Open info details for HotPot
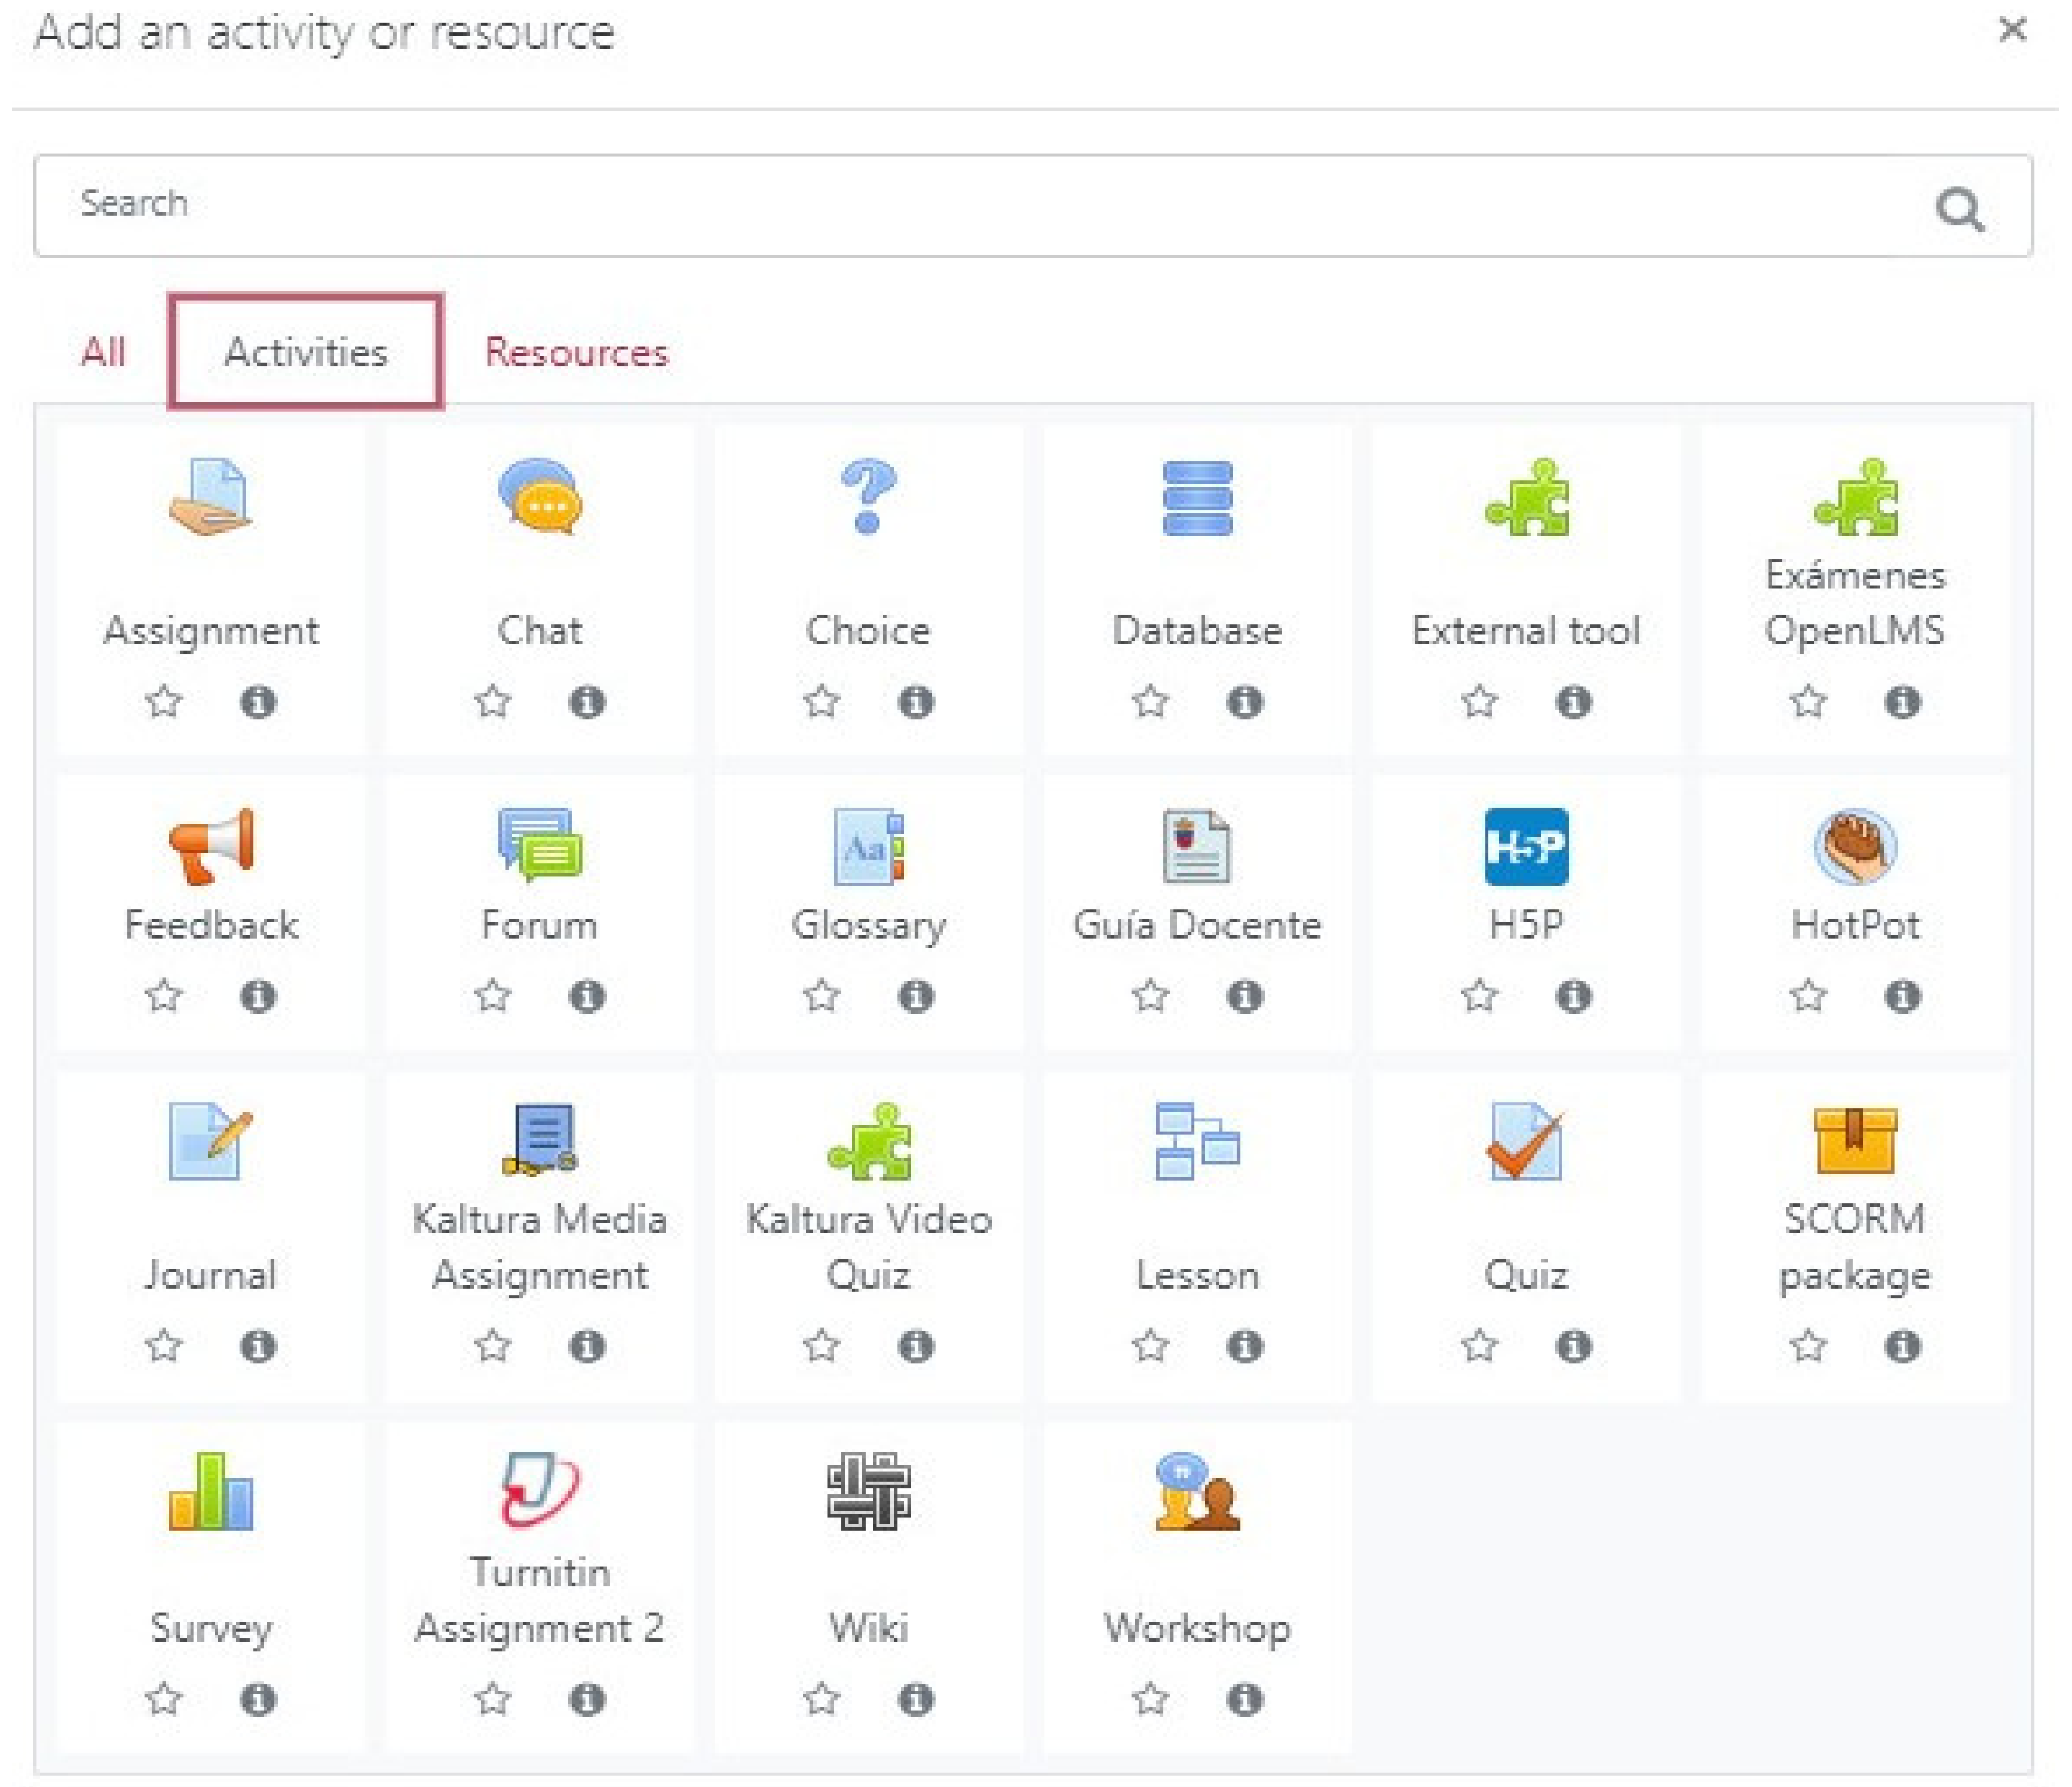2072x1787 pixels. tap(1902, 997)
